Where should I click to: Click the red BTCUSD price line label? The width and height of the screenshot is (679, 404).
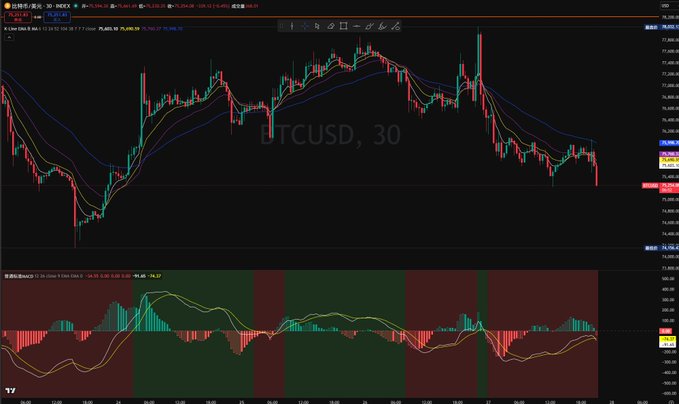click(x=650, y=185)
